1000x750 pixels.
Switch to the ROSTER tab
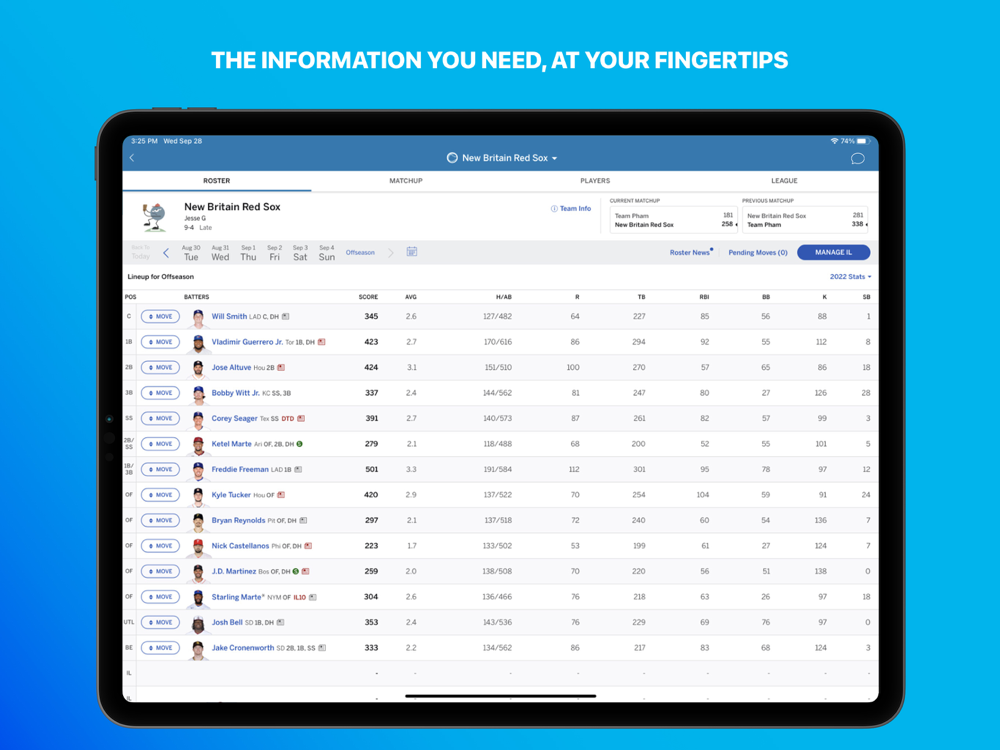217,180
